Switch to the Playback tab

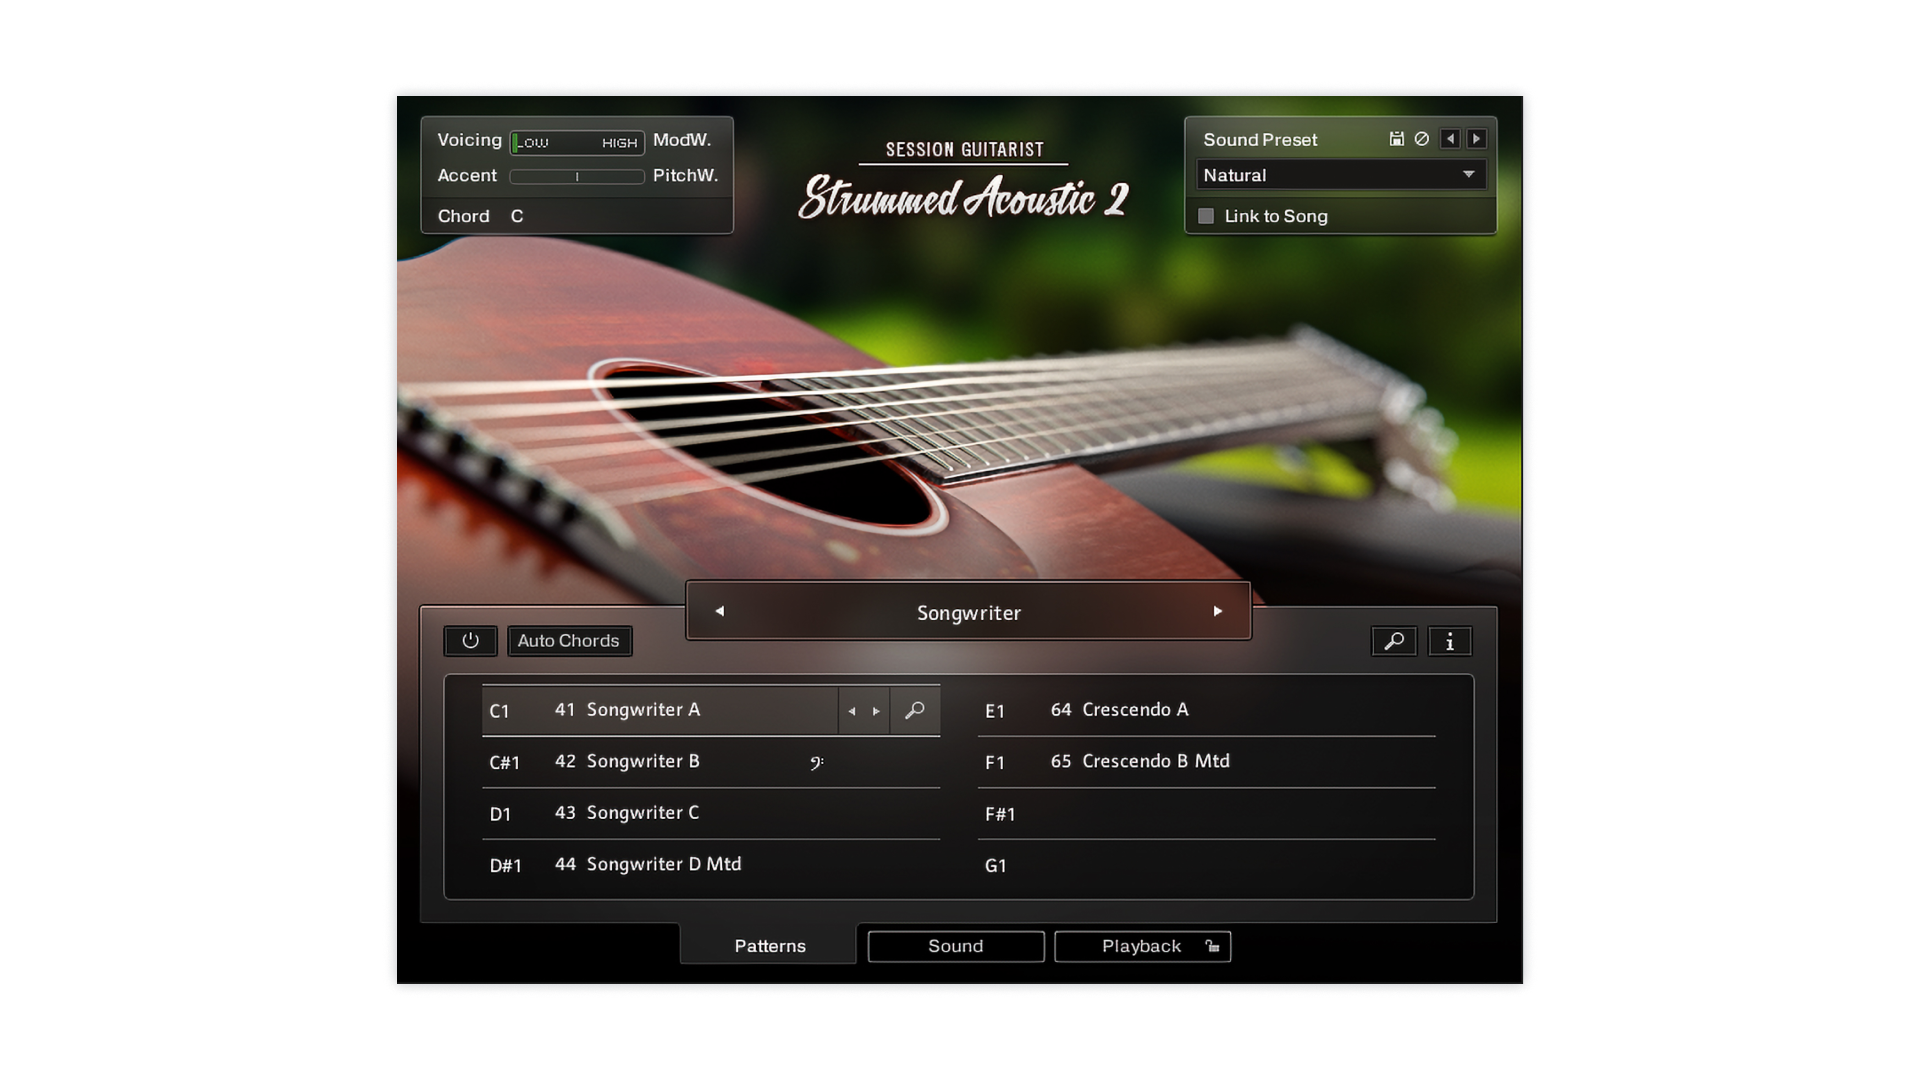point(1140,946)
